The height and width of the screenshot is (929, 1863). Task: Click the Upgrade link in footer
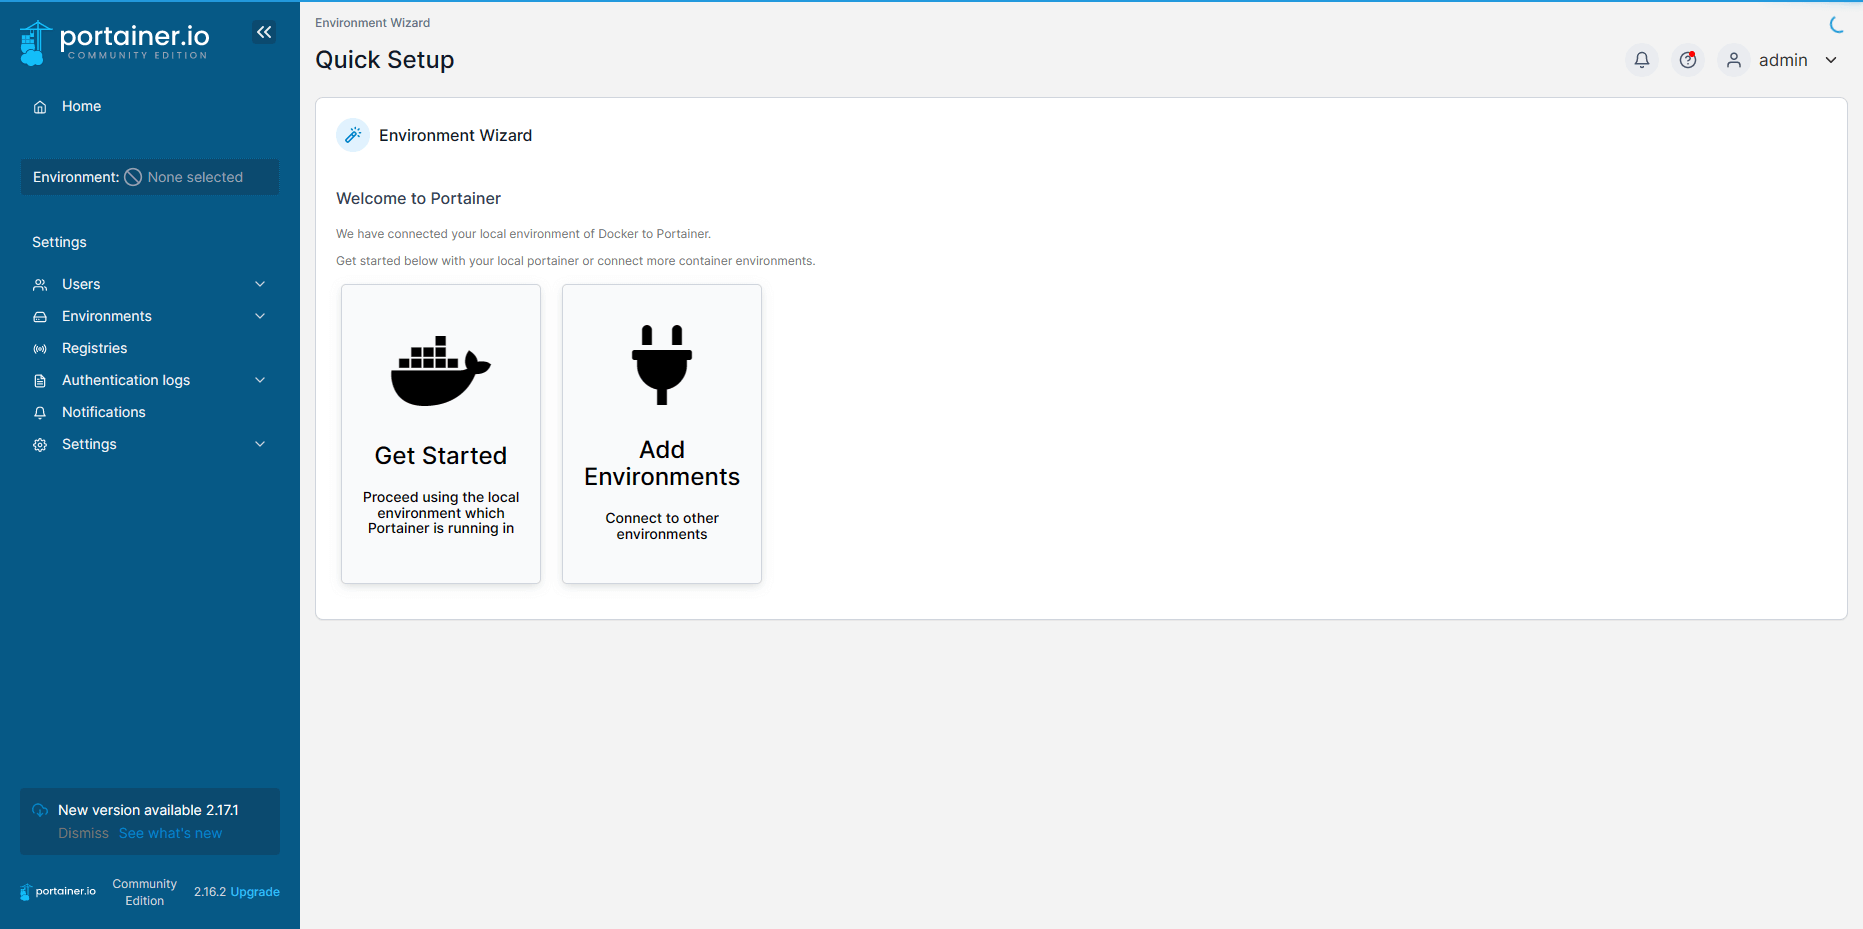[255, 892]
